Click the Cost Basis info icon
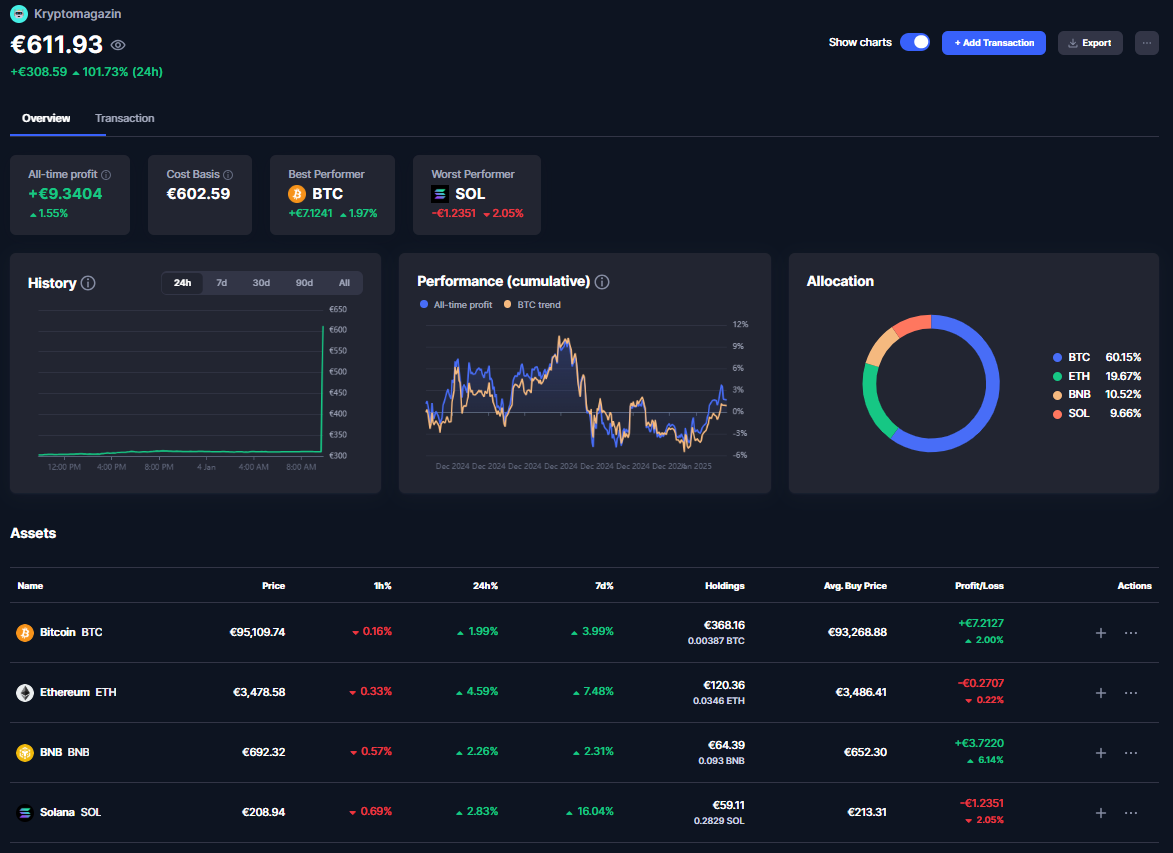Screen dimensions: 1173x853 coord(228,175)
